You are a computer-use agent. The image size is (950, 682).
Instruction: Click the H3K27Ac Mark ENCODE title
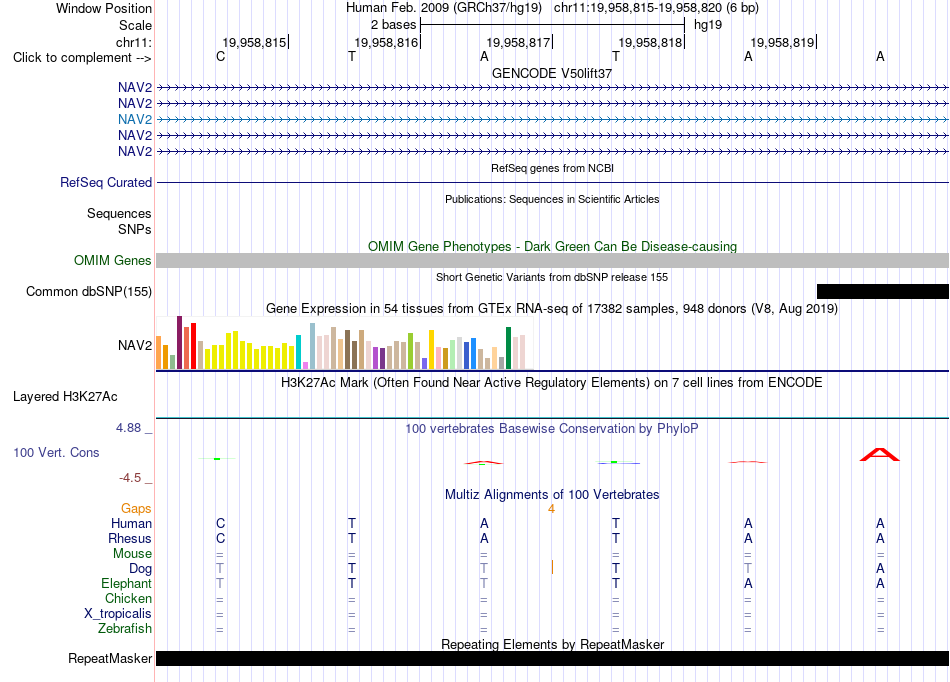[552, 383]
